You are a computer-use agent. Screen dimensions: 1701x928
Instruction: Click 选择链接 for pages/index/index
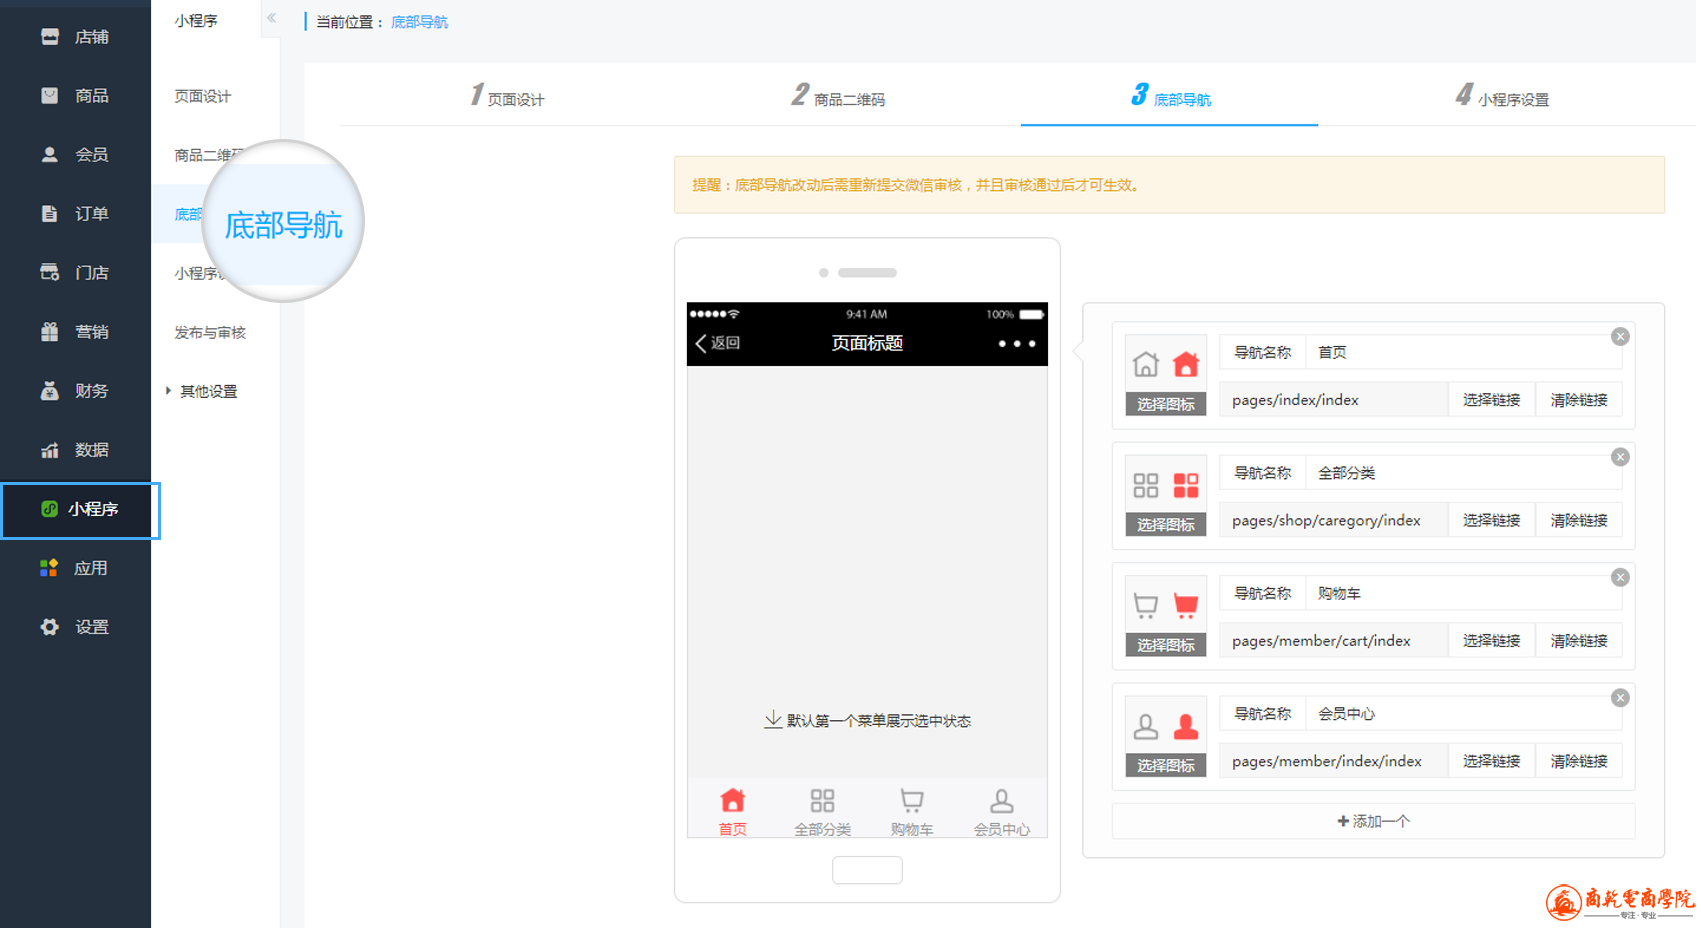tap(1491, 400)
